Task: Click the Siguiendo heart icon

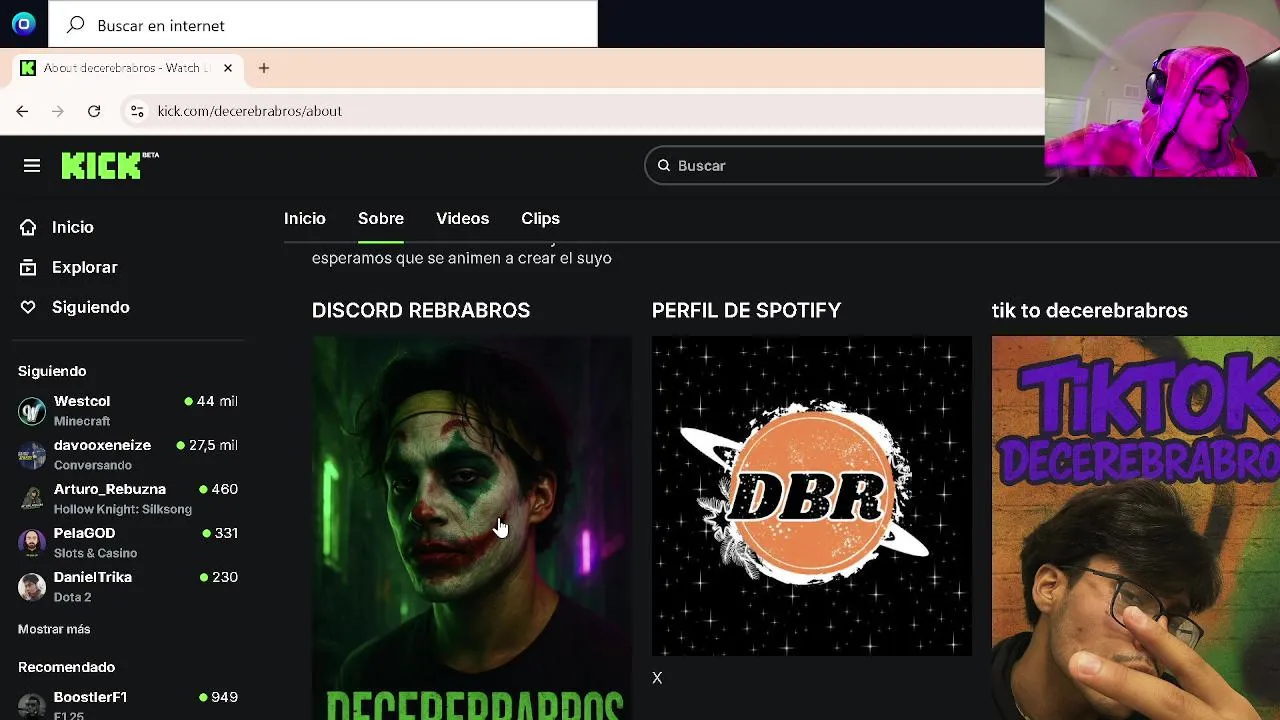Action: point(28,307)
